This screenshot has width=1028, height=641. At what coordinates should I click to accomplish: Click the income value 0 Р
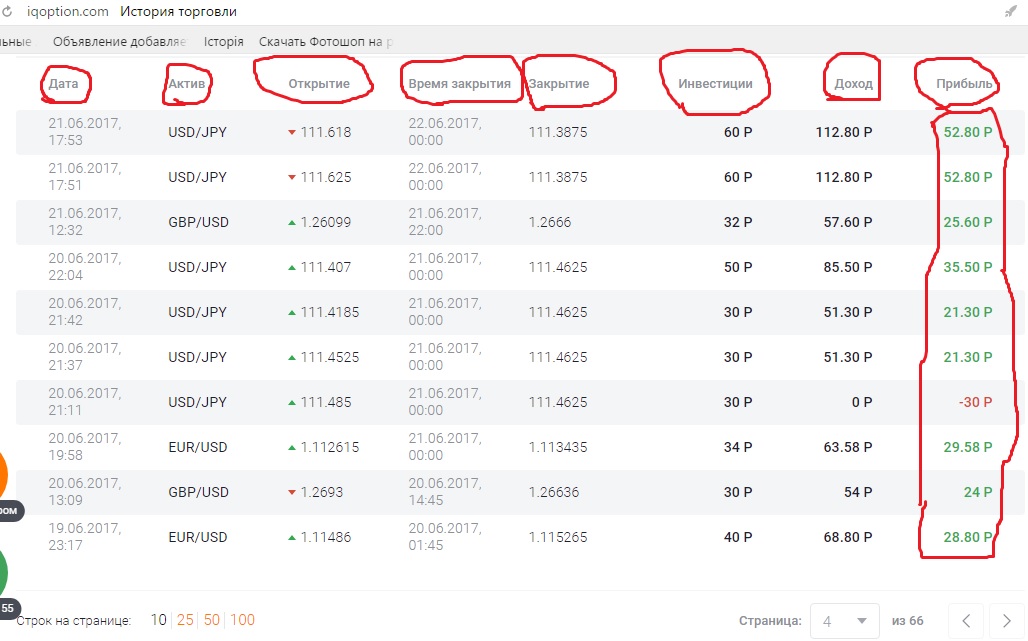(861, 402)
